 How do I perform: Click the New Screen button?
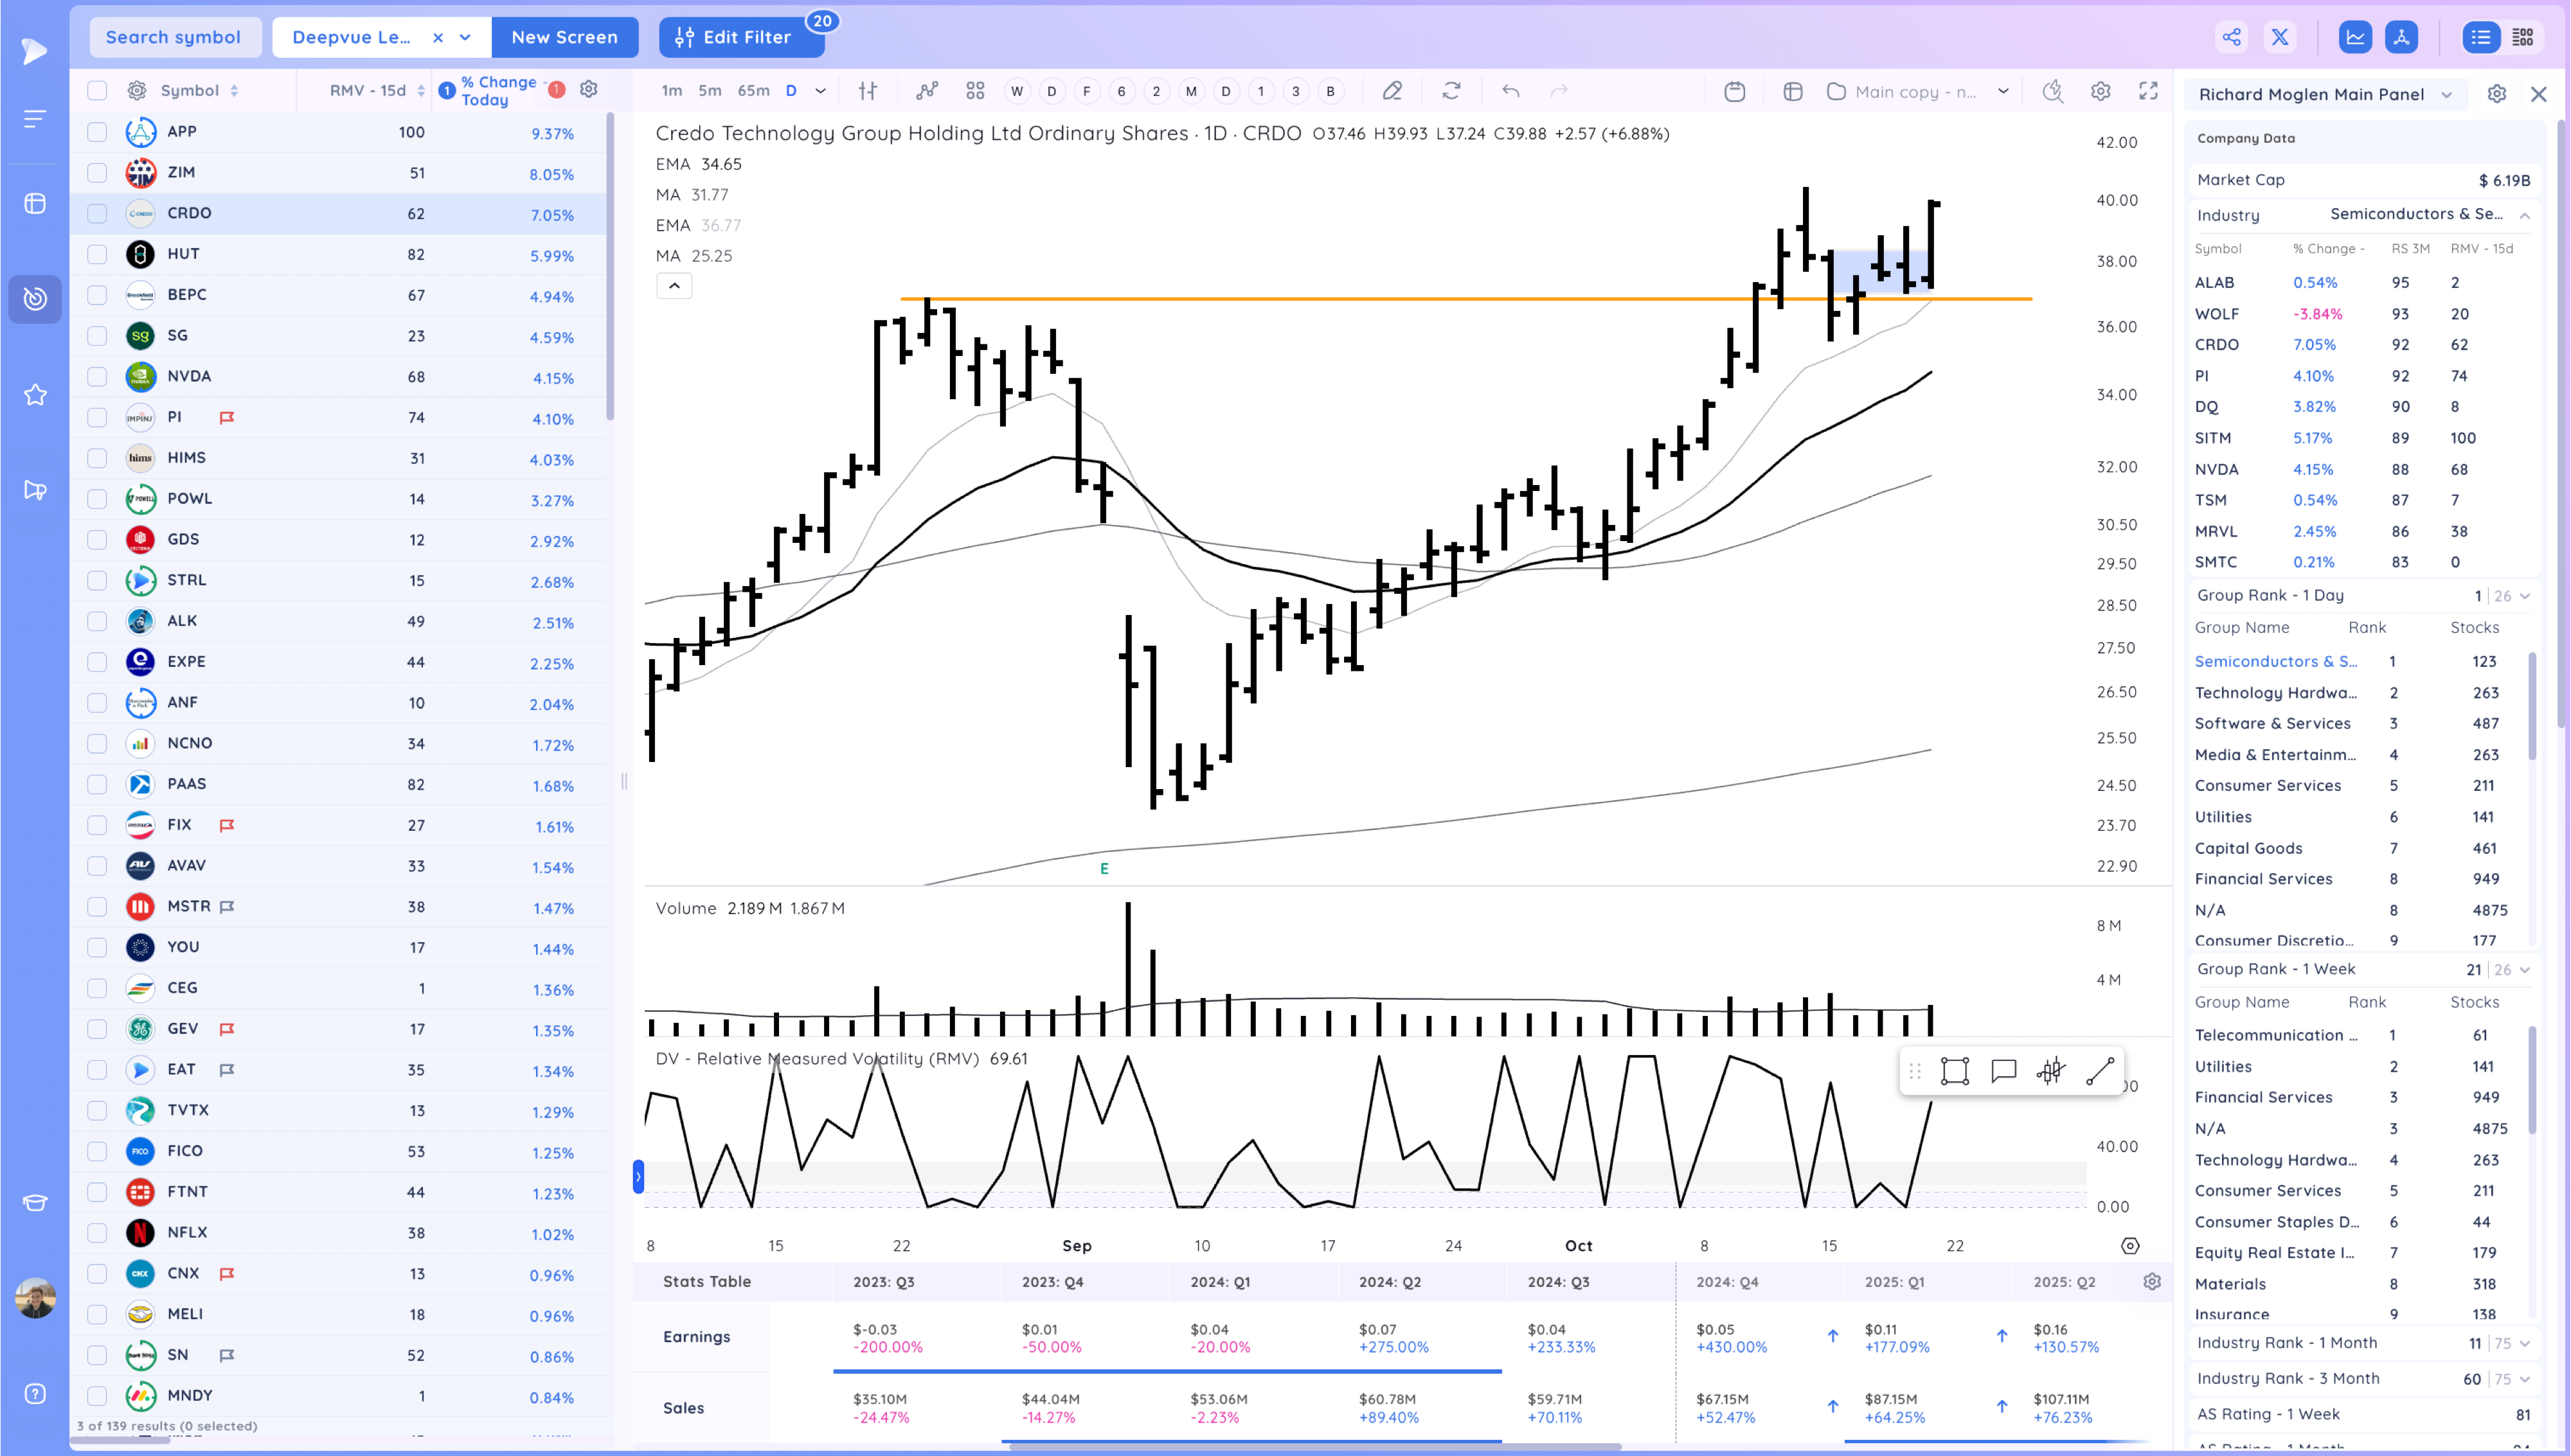point(564,37)
